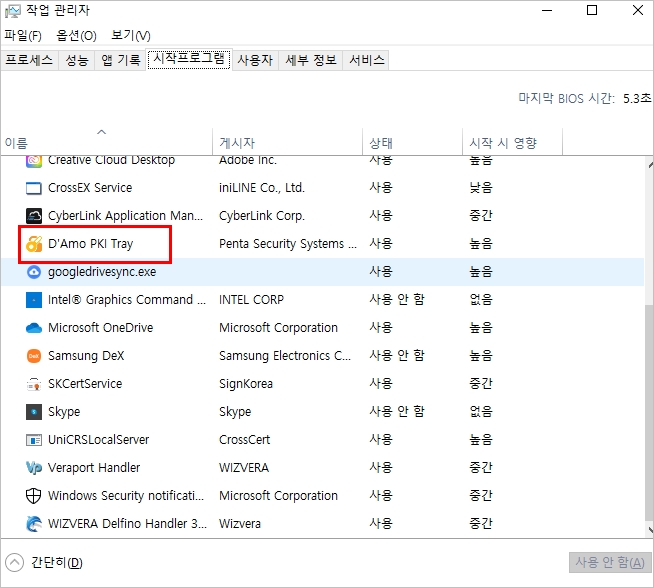Open the 파일(F) menu
Image resolution: width=654 pixels, height=588 pixels.
tap(23, 35)
